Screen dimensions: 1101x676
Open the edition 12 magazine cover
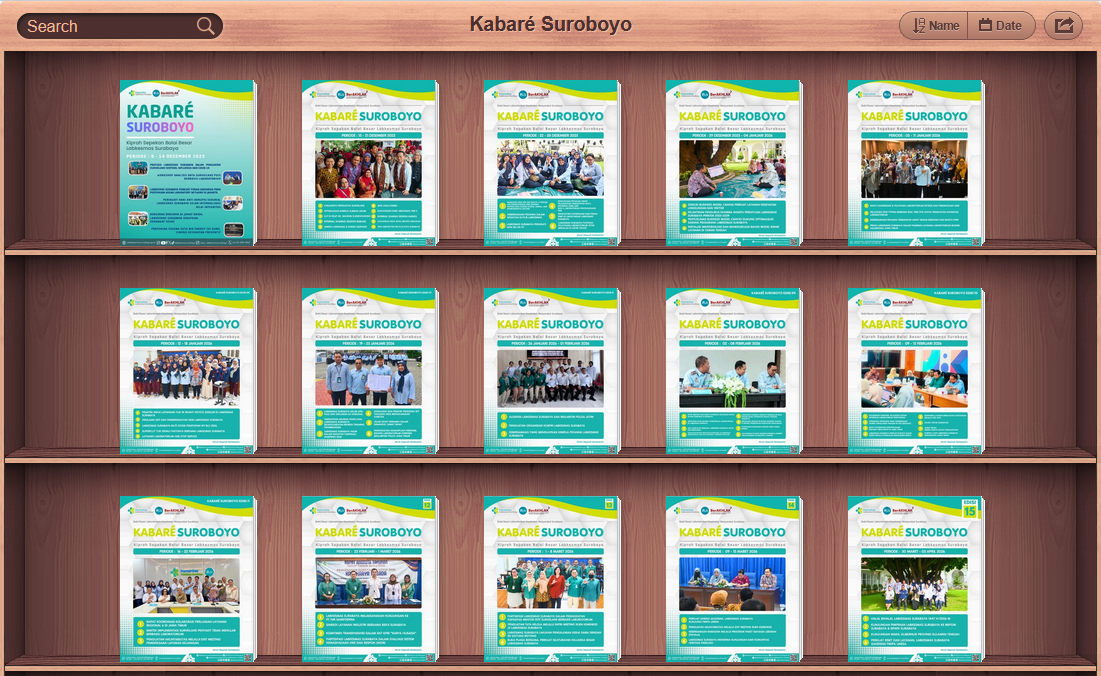point(369,579)
